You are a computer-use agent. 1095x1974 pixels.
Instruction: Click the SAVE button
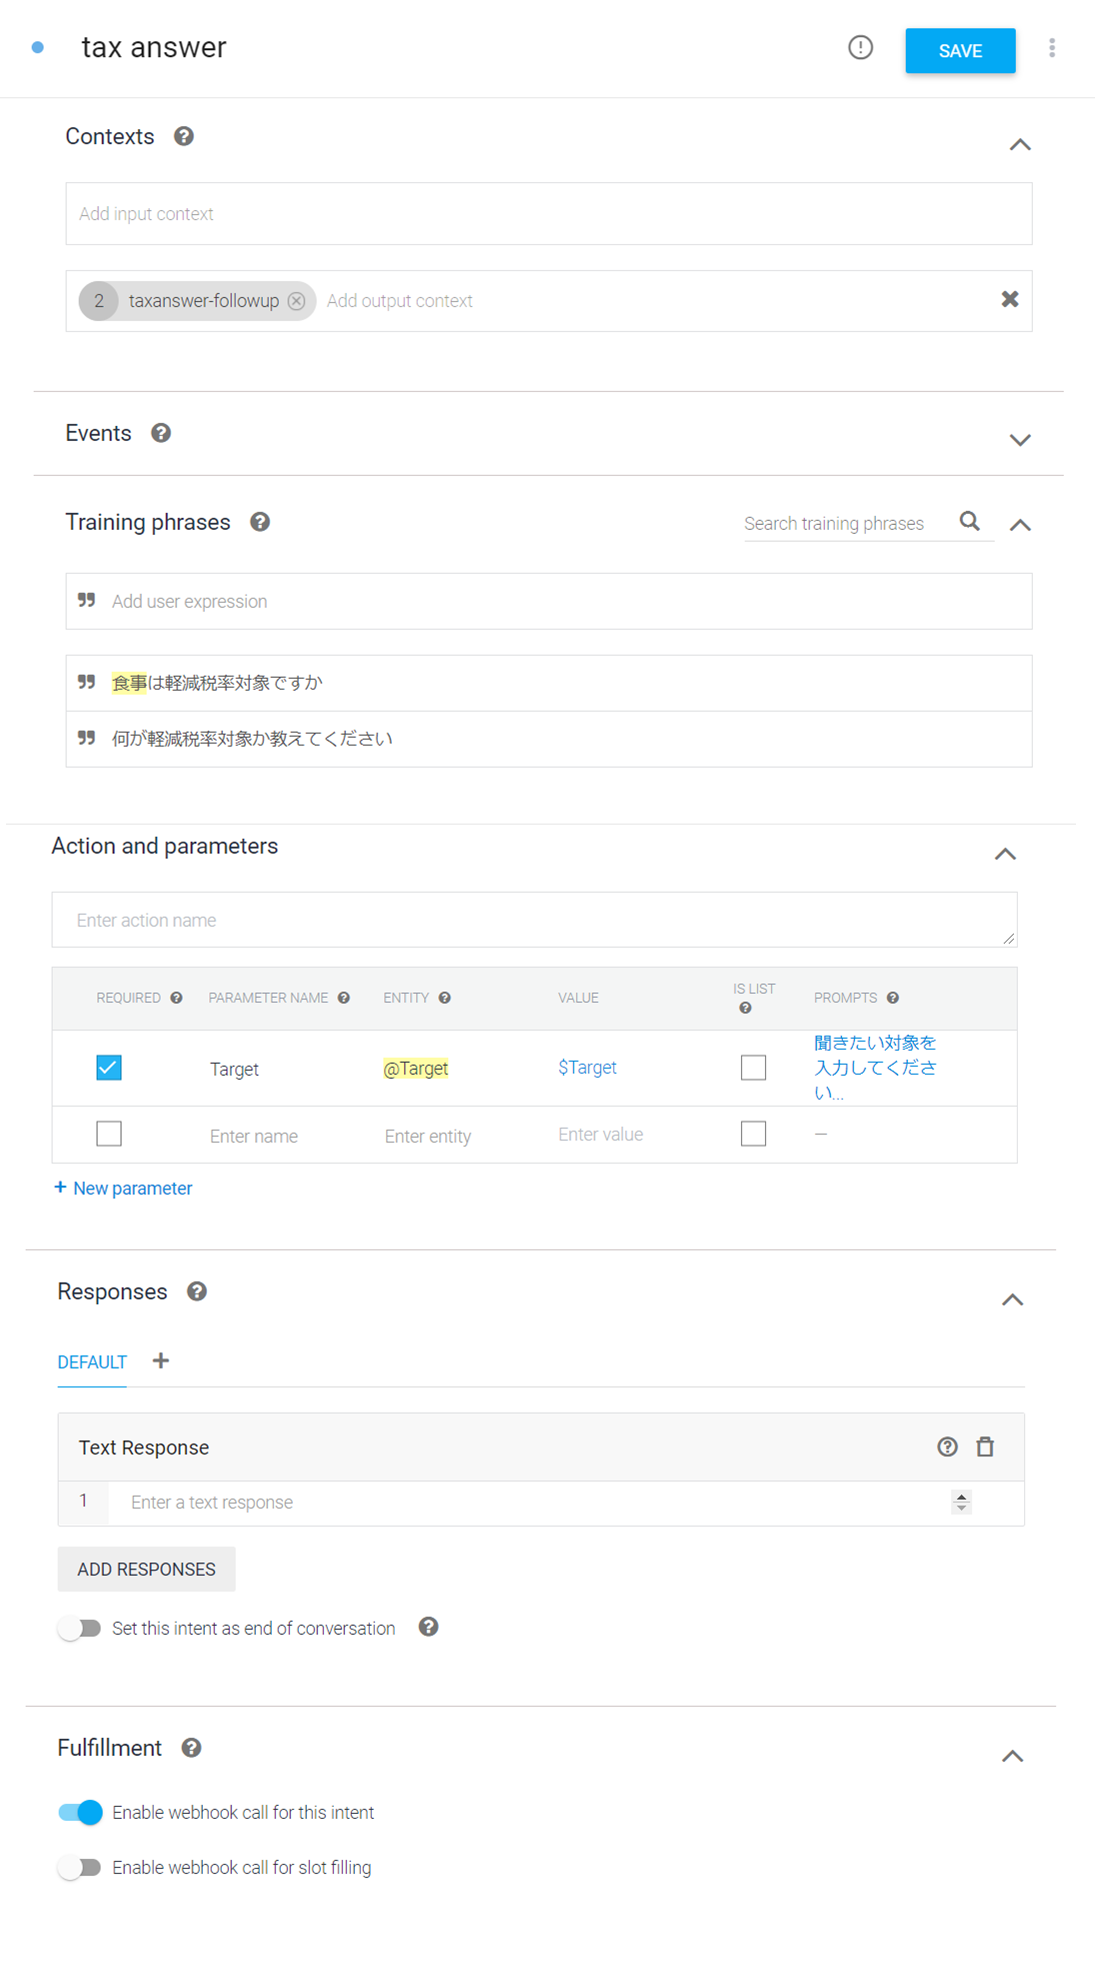(960, 51)
